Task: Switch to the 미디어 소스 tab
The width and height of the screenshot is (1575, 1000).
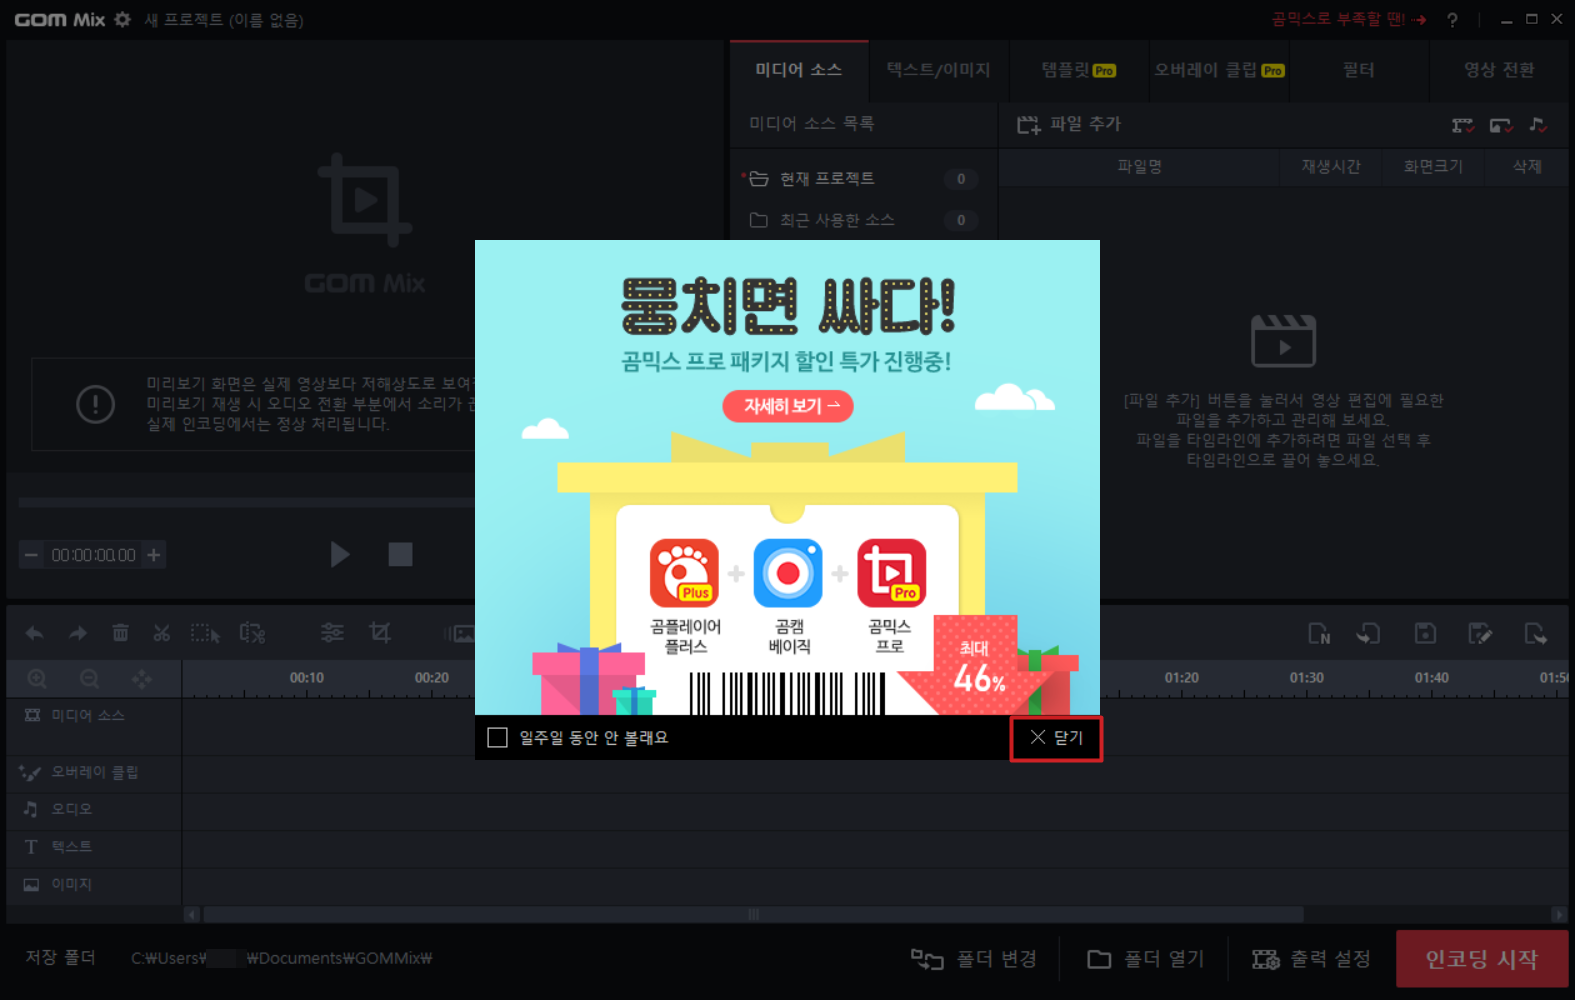Action: click(x=799, y=70)
